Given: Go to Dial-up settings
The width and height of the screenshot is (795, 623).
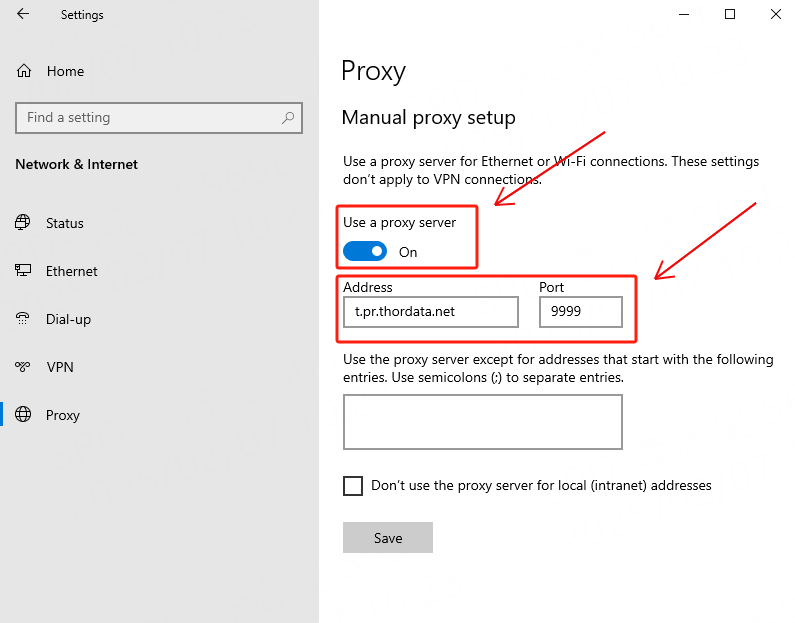Looking at the screenshot, I should (68, 319).
